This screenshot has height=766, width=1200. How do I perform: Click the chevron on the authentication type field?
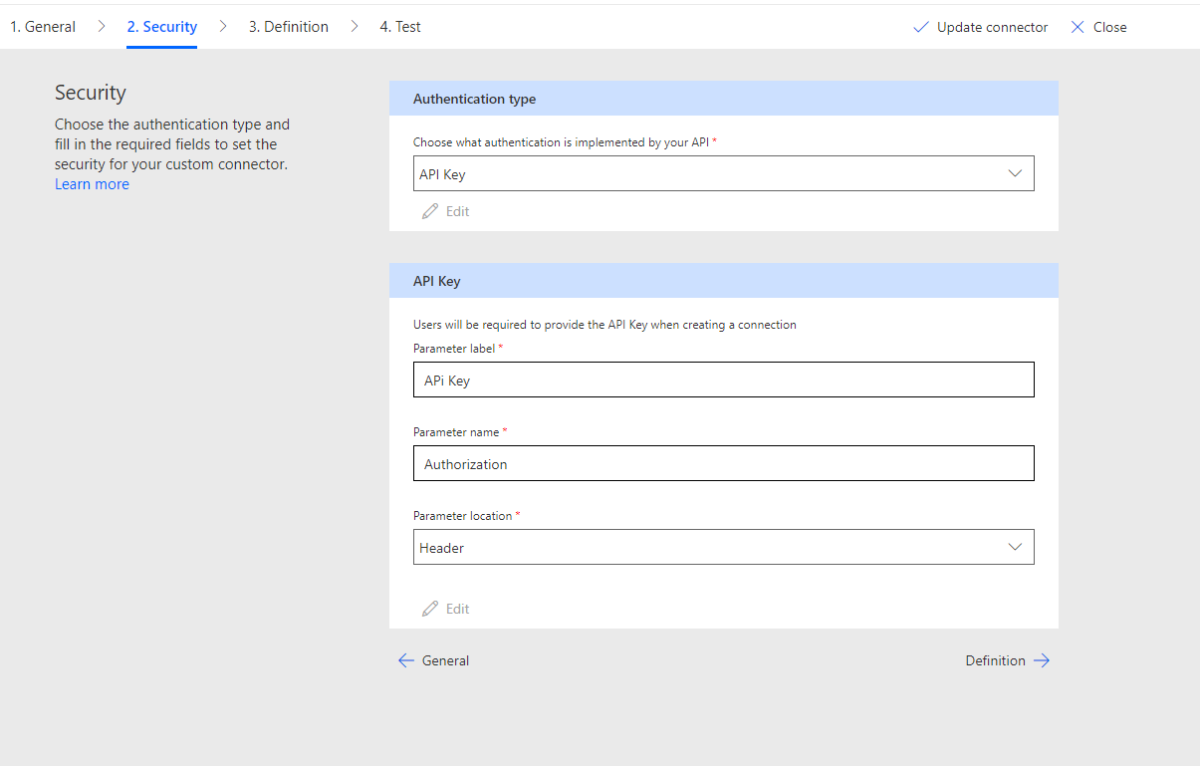click(1016, 173)
